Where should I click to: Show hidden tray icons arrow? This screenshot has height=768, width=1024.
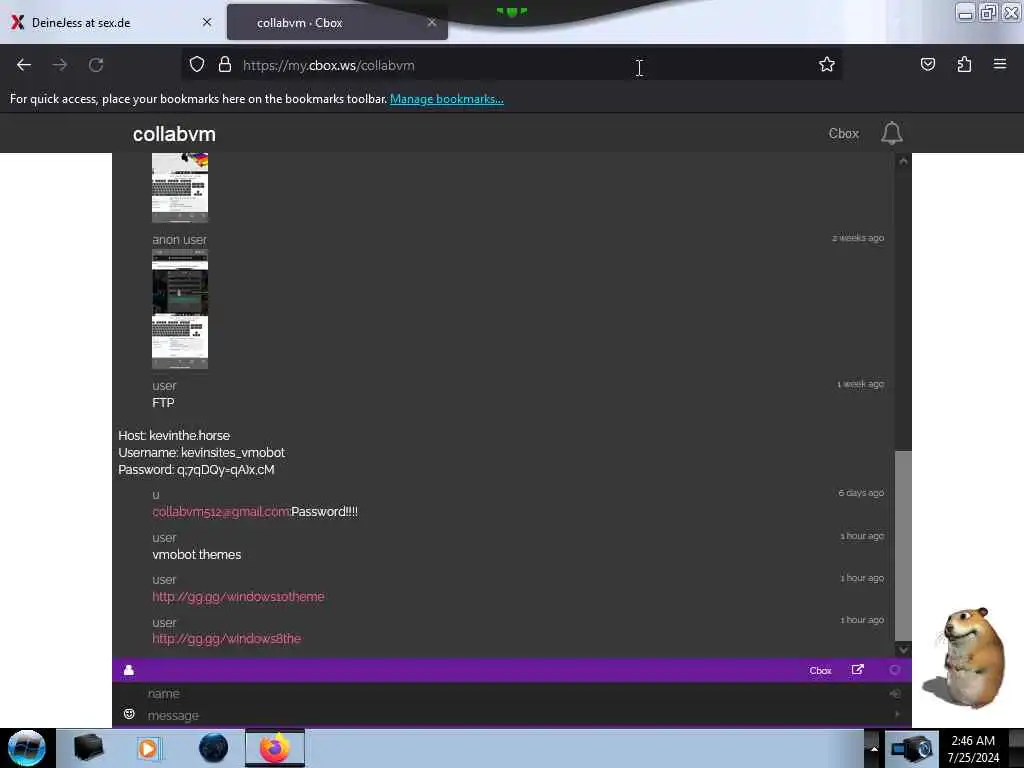coord(874,749)
